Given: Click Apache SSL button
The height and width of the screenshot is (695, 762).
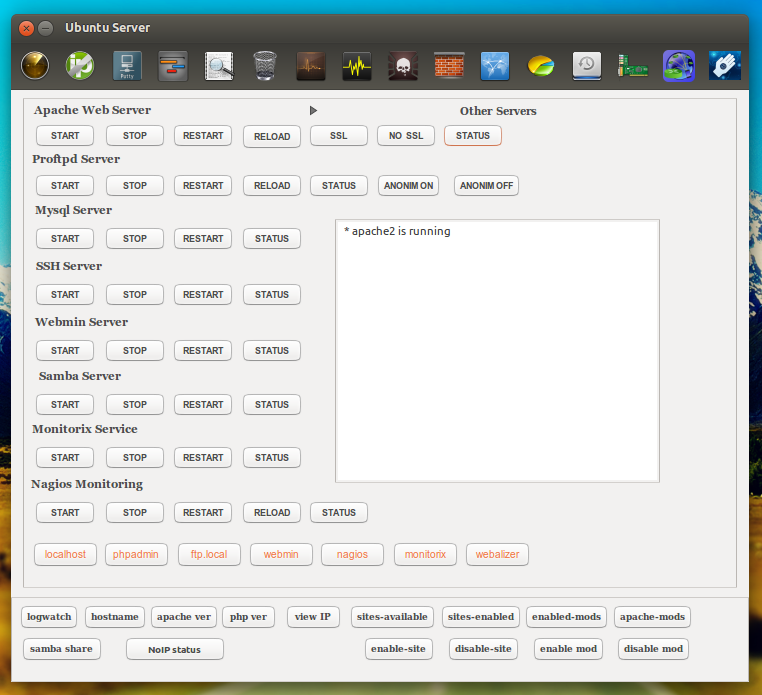Looking at the screenshot, I should 339,136.
